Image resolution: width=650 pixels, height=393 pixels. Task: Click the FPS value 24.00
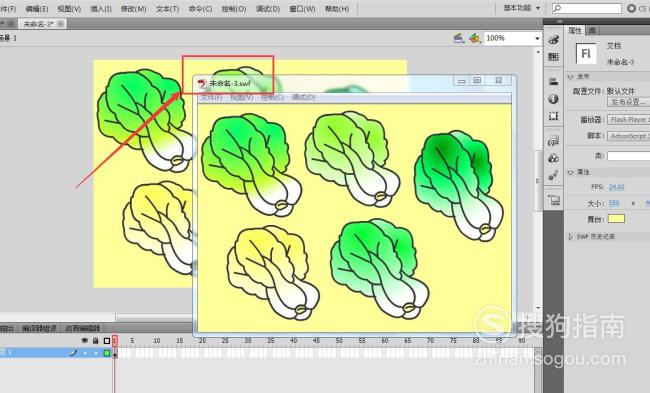pos(616,187)
